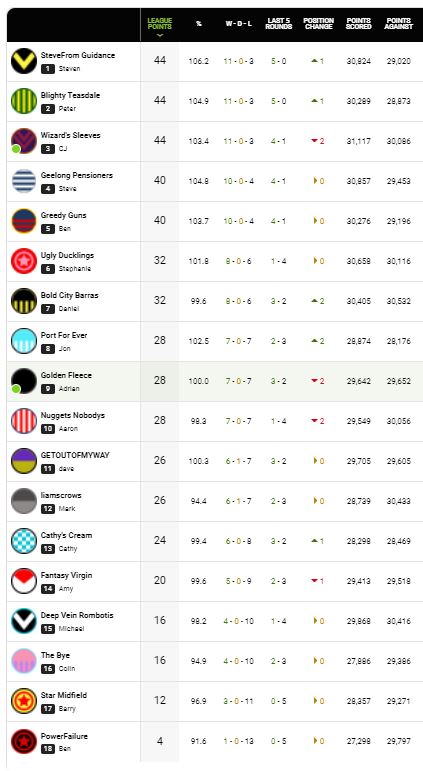
Task: Sort table by Points Against header
Action: (x=399, y=24)
